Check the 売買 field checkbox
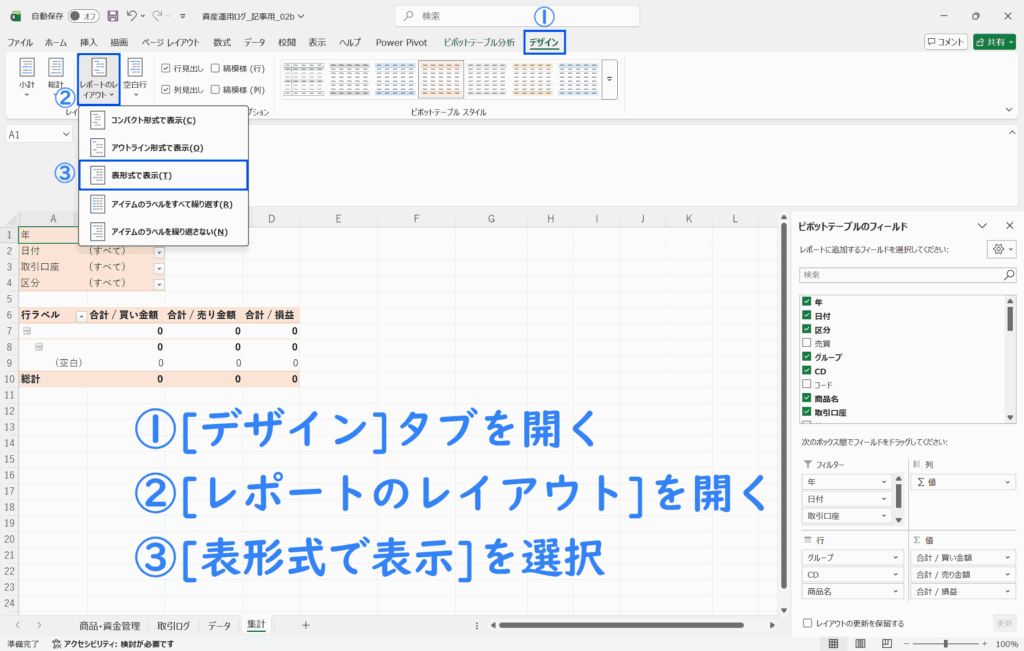 click(x=806, y=343)
